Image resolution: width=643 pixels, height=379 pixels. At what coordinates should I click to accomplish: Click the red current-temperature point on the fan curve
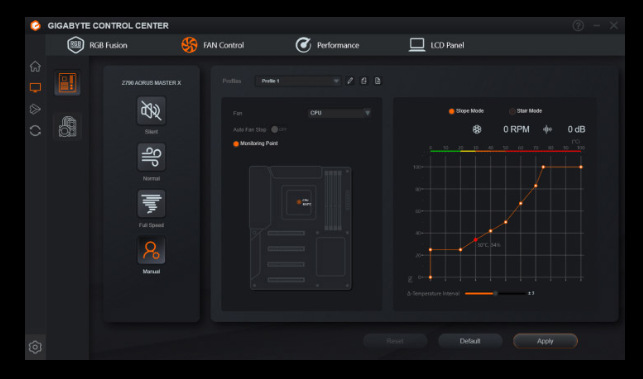(x=476, y=240)
